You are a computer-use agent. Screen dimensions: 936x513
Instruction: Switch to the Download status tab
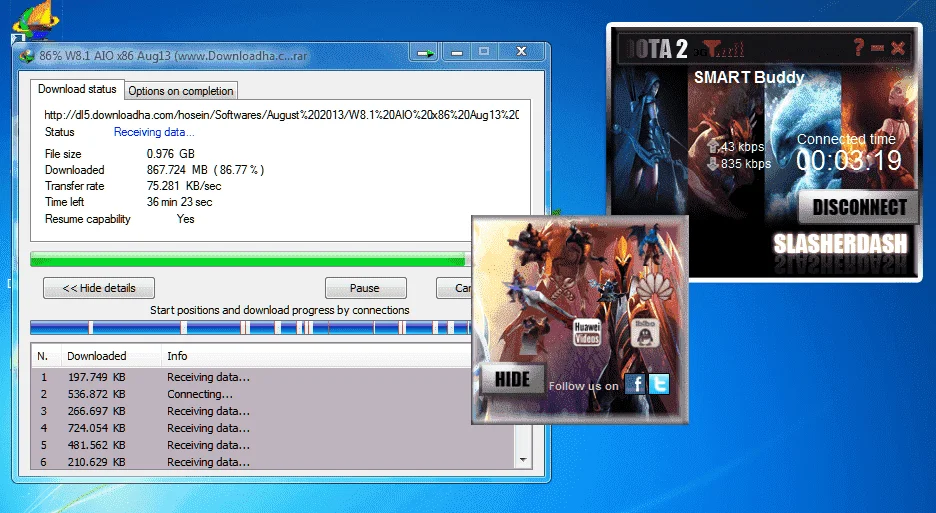click(77, 89)
